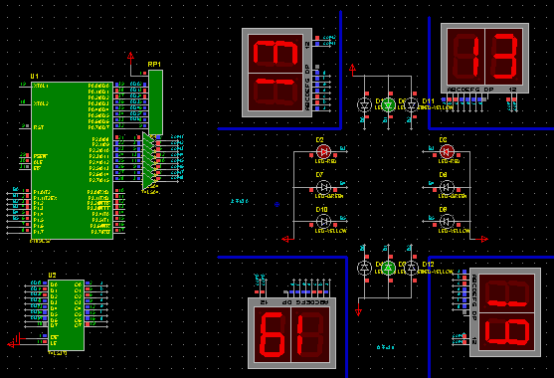The width and height of the screenshot is (554, 378).
Task: Select the yellow LED D10
Action: point(323,222)
